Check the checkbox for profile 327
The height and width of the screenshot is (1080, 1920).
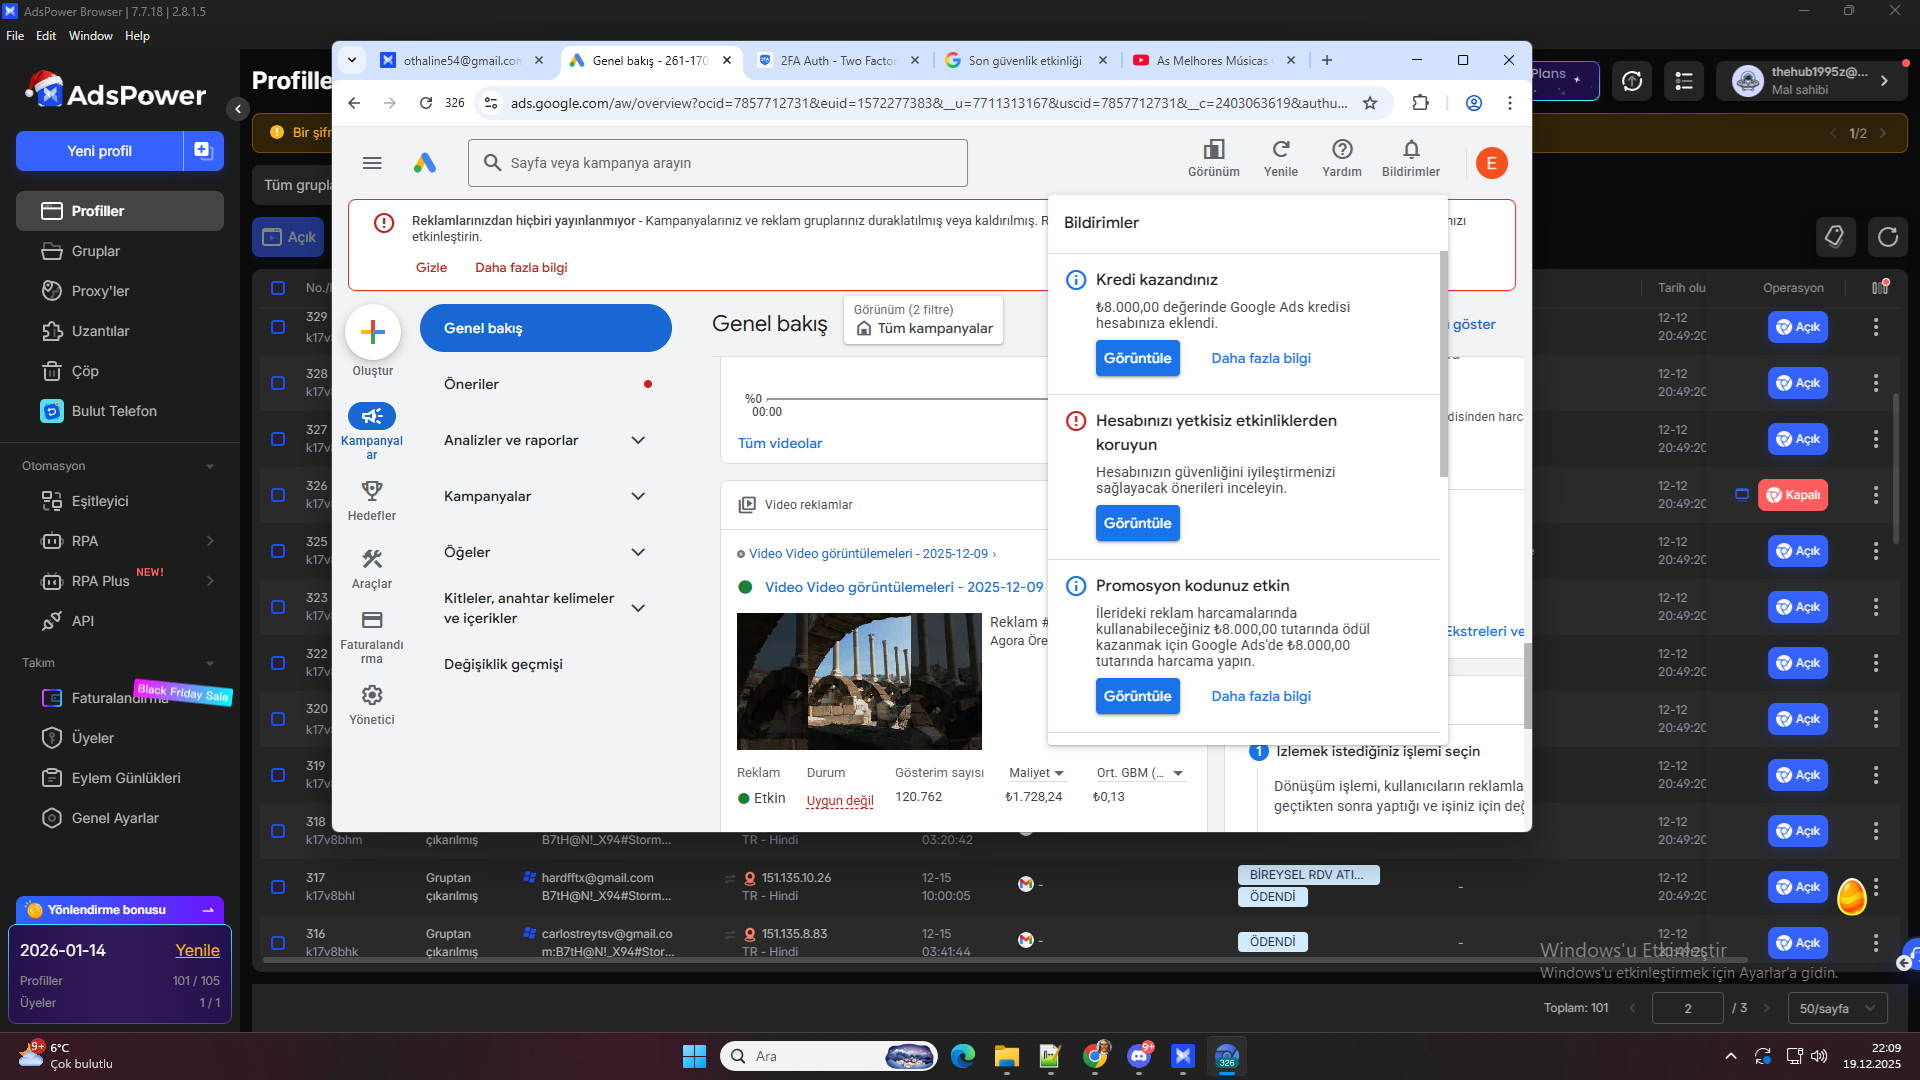click(x=278, y=439)
